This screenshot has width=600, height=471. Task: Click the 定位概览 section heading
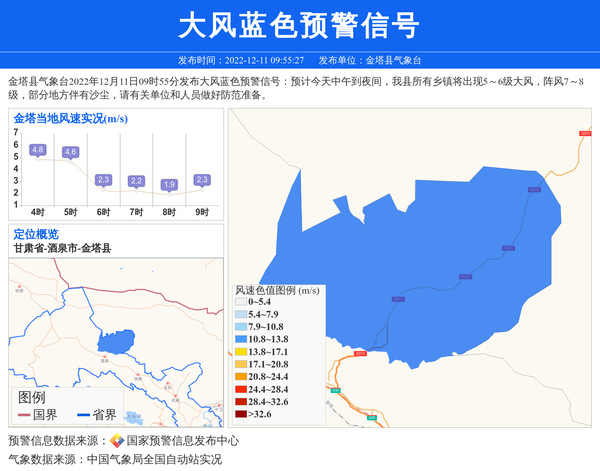[x=36, y=234]
